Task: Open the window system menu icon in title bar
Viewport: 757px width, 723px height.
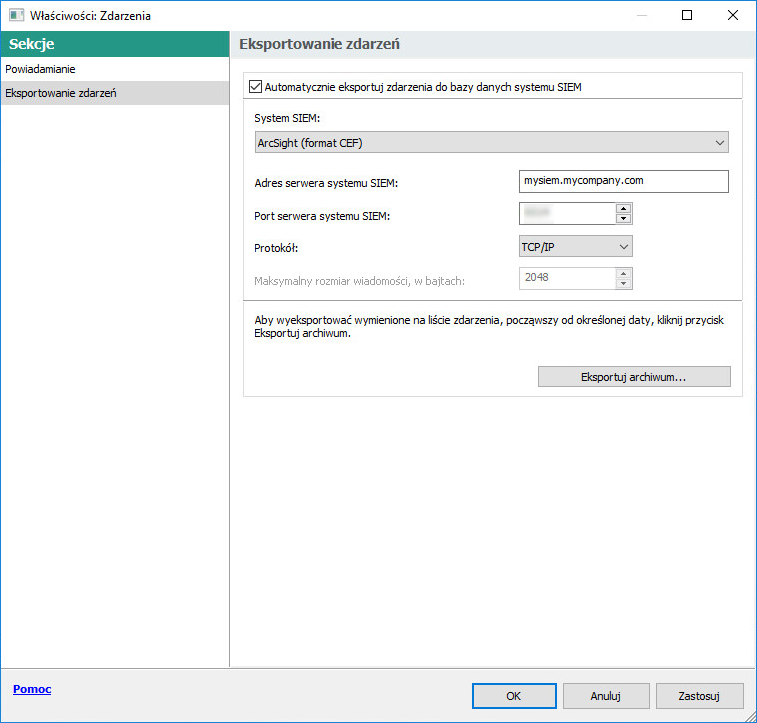Action: (x=16, y=16)
